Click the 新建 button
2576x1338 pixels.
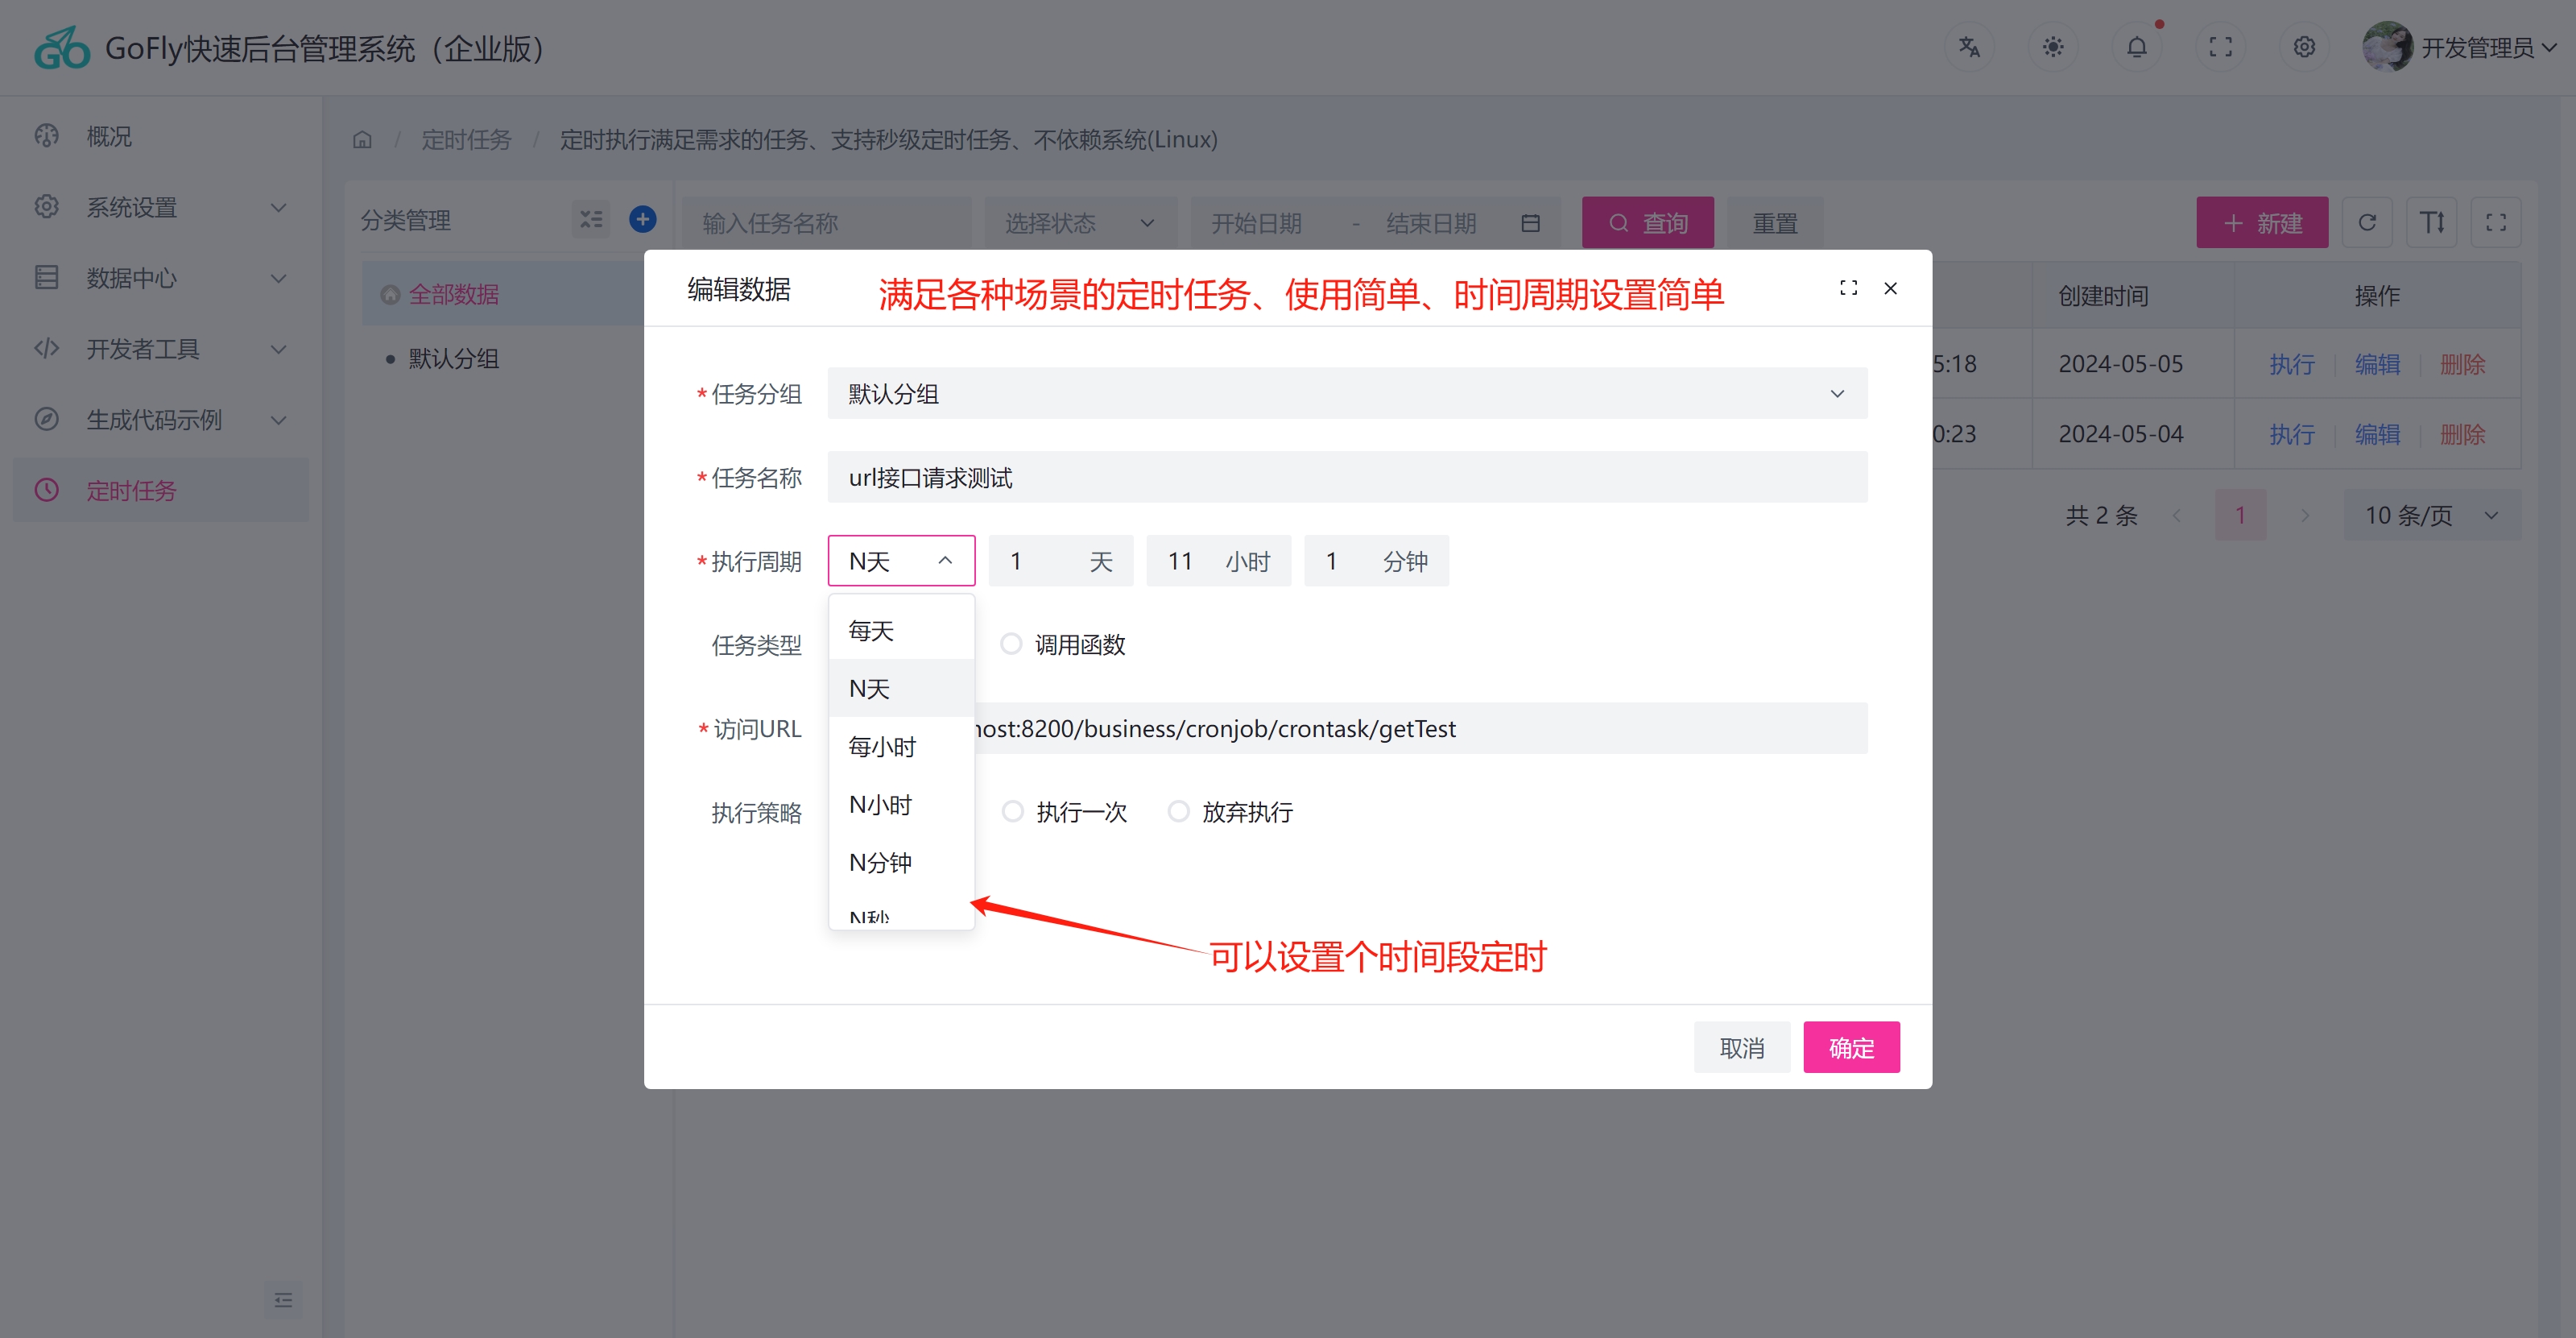tap(2262, 222)
